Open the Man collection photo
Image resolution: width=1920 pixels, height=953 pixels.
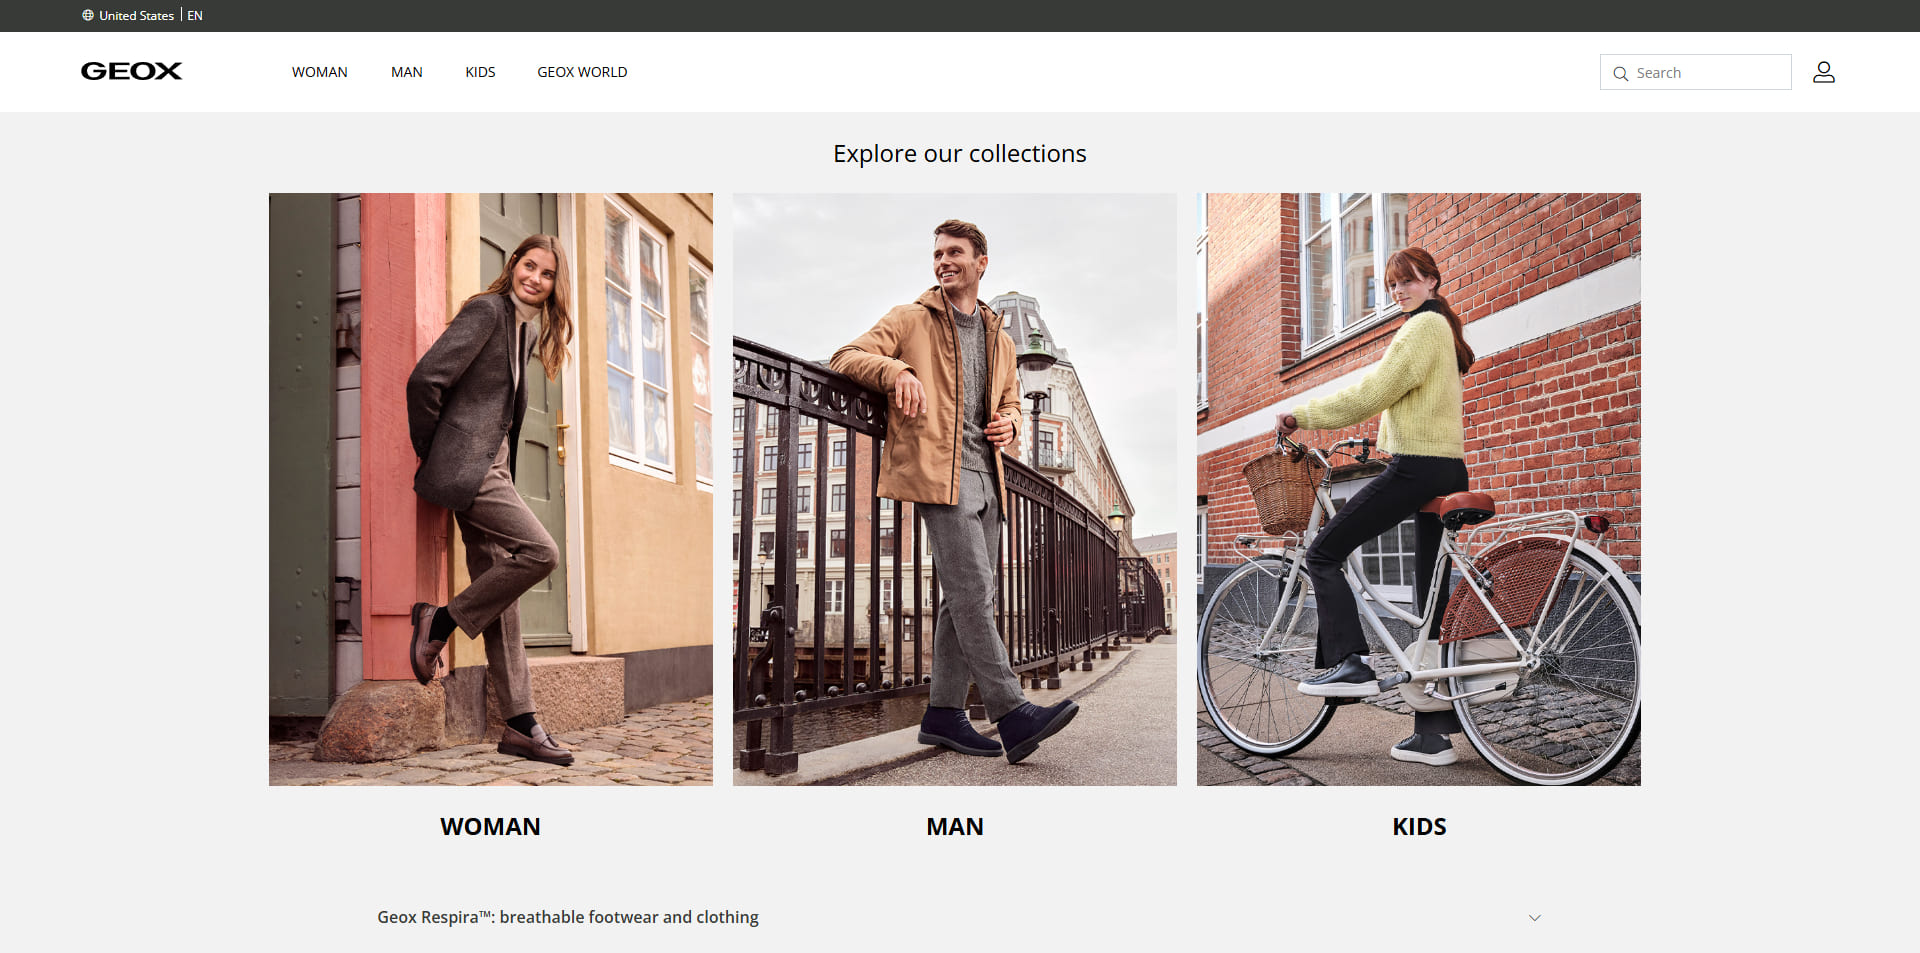coord(955,489)
